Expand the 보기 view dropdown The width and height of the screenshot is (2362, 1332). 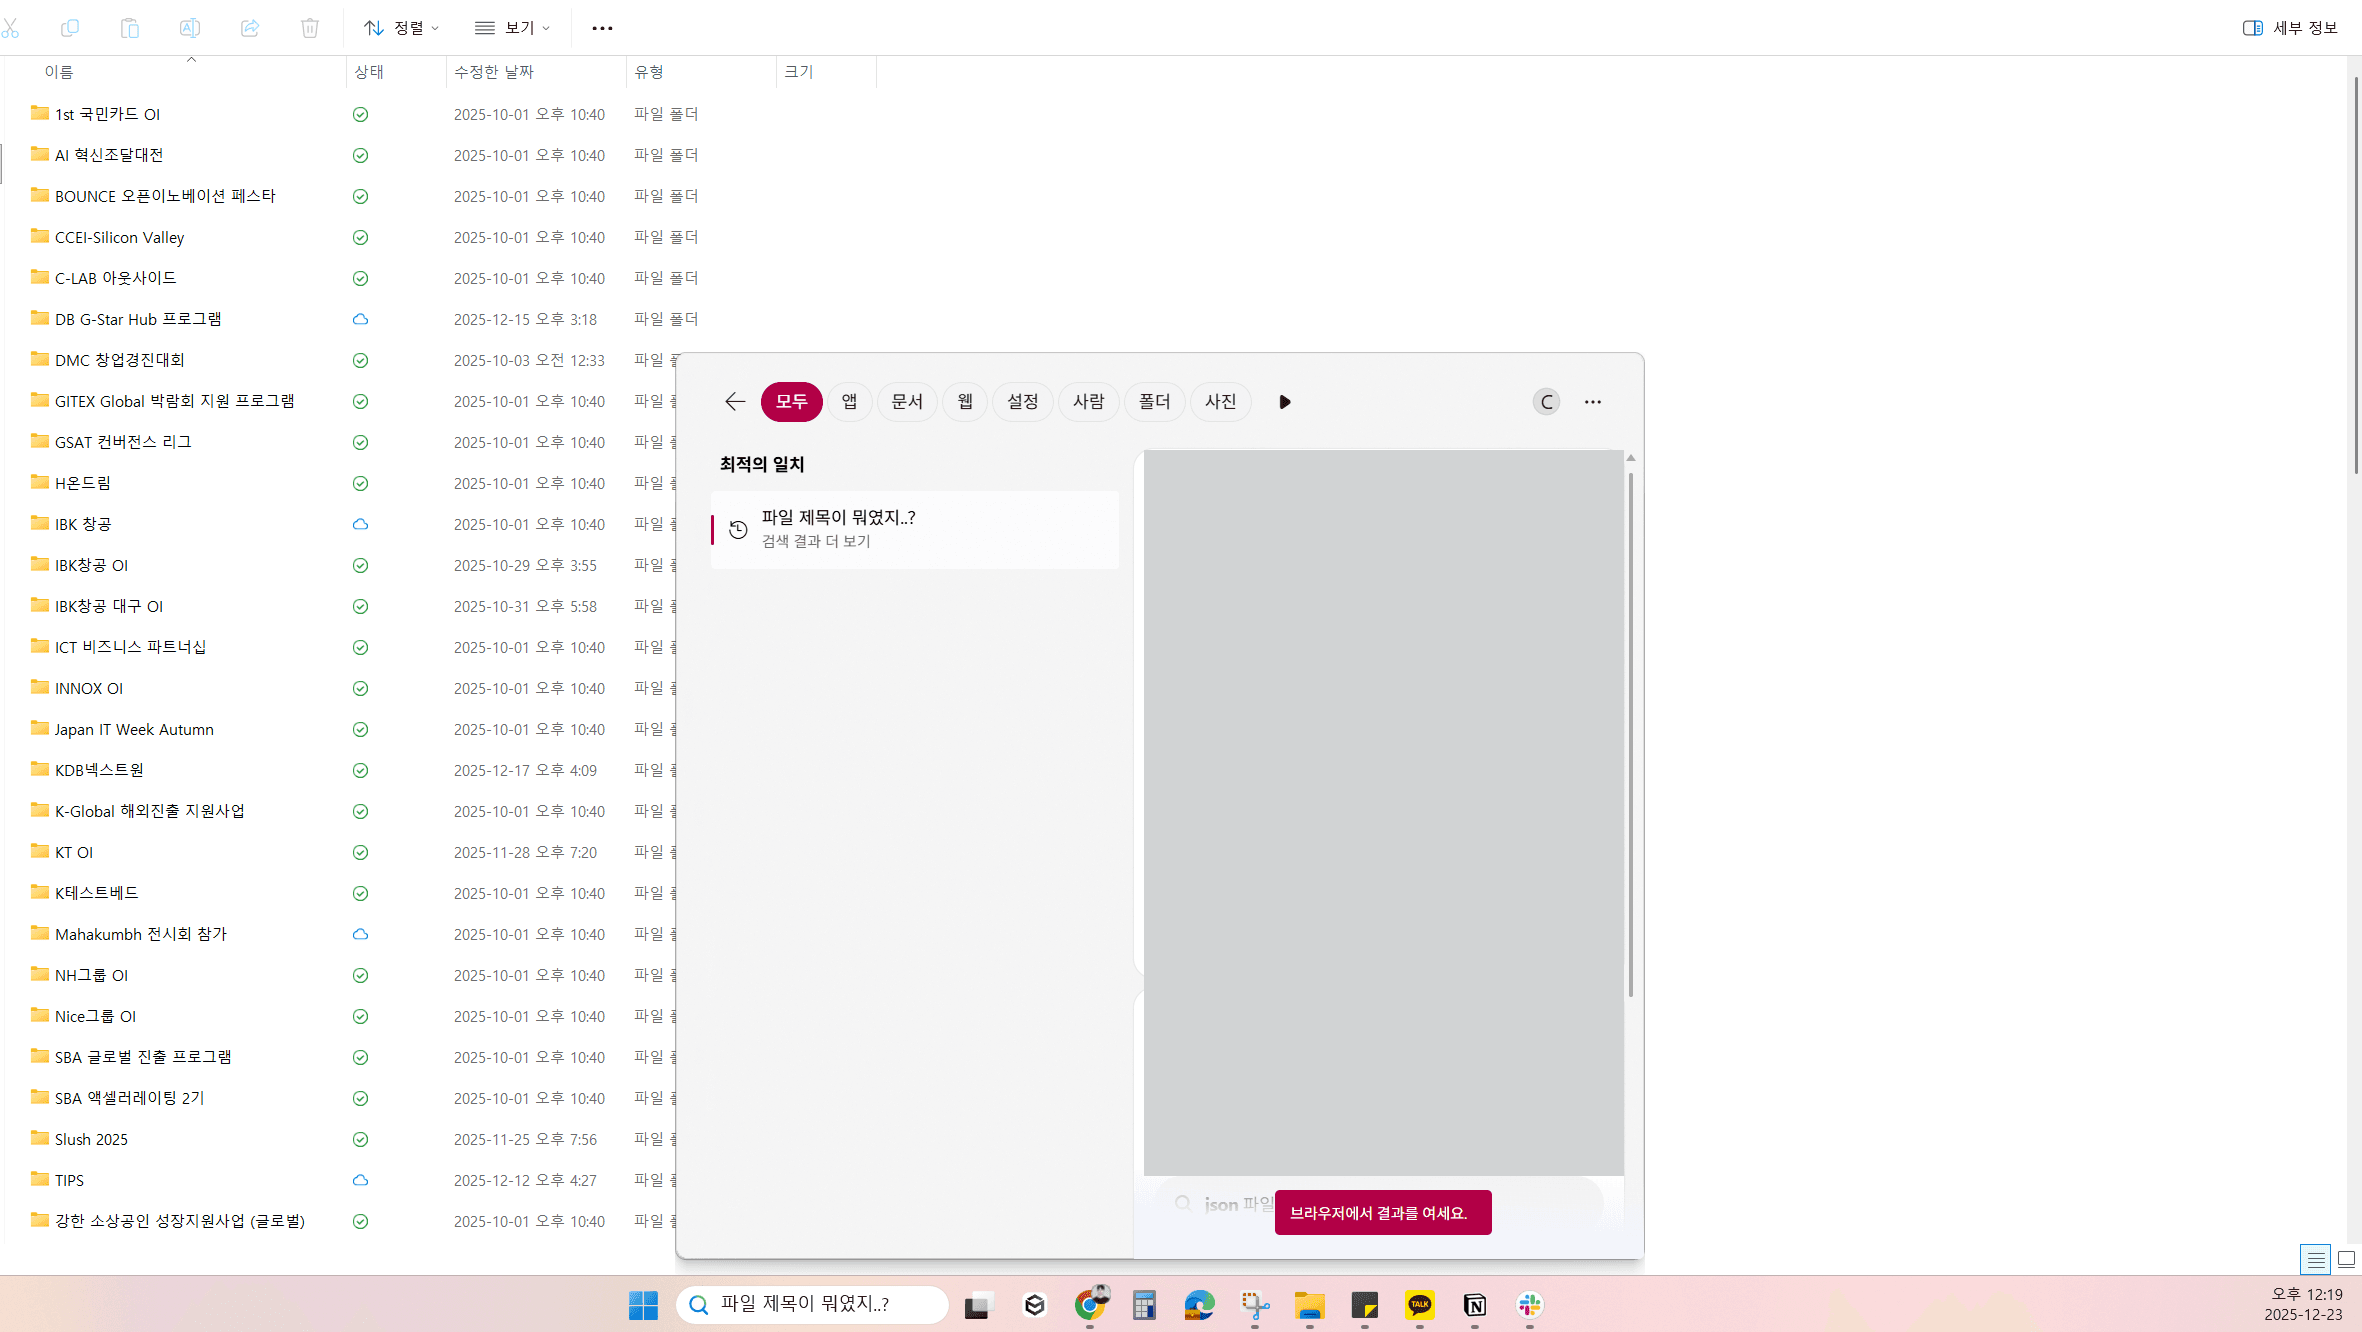(513, 28)
